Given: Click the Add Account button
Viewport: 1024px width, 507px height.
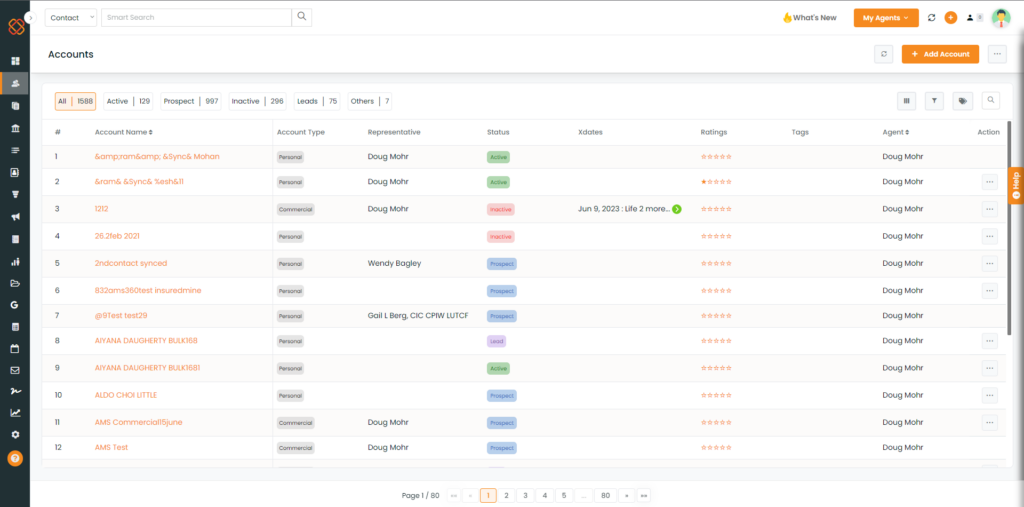Looking at the screenshot, I should coord(940,54).
